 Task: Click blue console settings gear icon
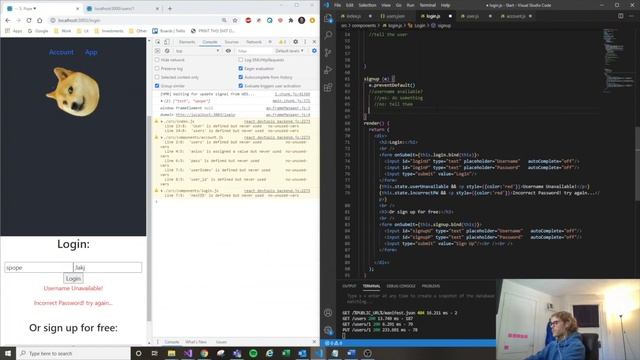tap(314, 51)
